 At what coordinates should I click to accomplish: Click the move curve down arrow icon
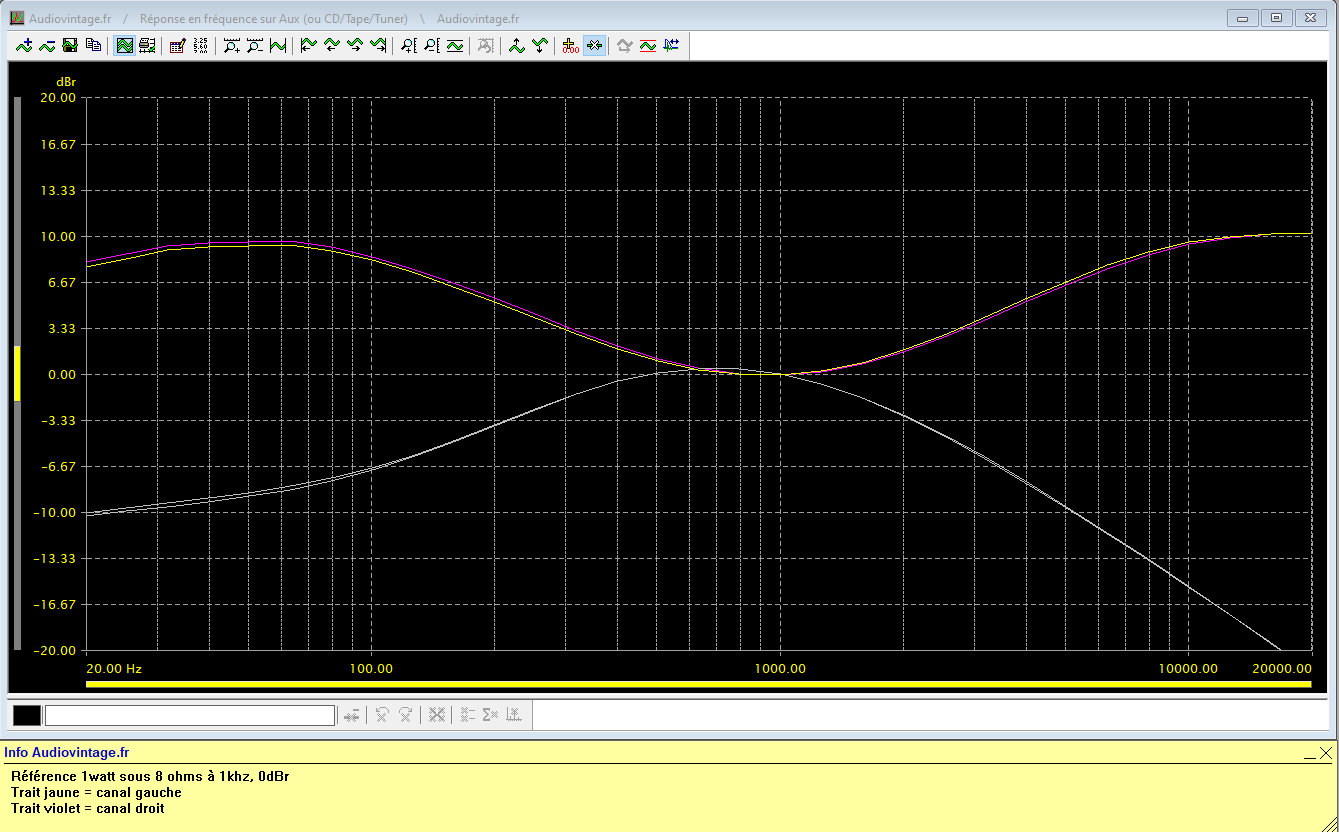point(539,45)
